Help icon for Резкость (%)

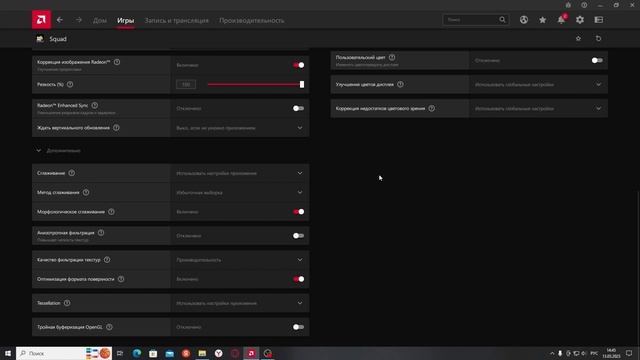point(70,84)
